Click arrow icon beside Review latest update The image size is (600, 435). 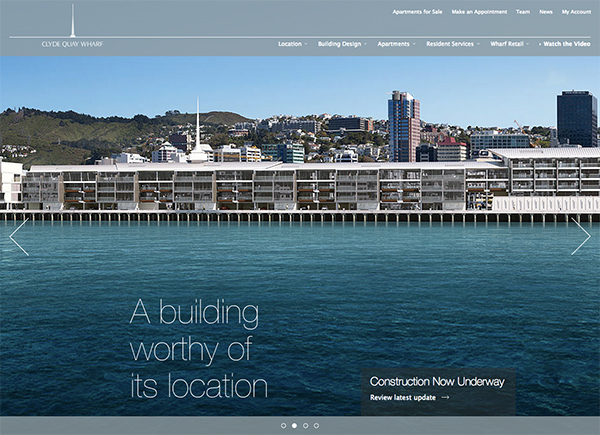(445, 397)
